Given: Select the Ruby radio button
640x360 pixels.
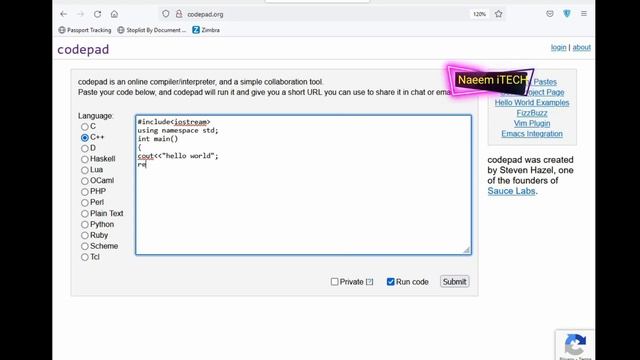Looking at the screenshot, I should pyautogui.click(x=84, y=236).
